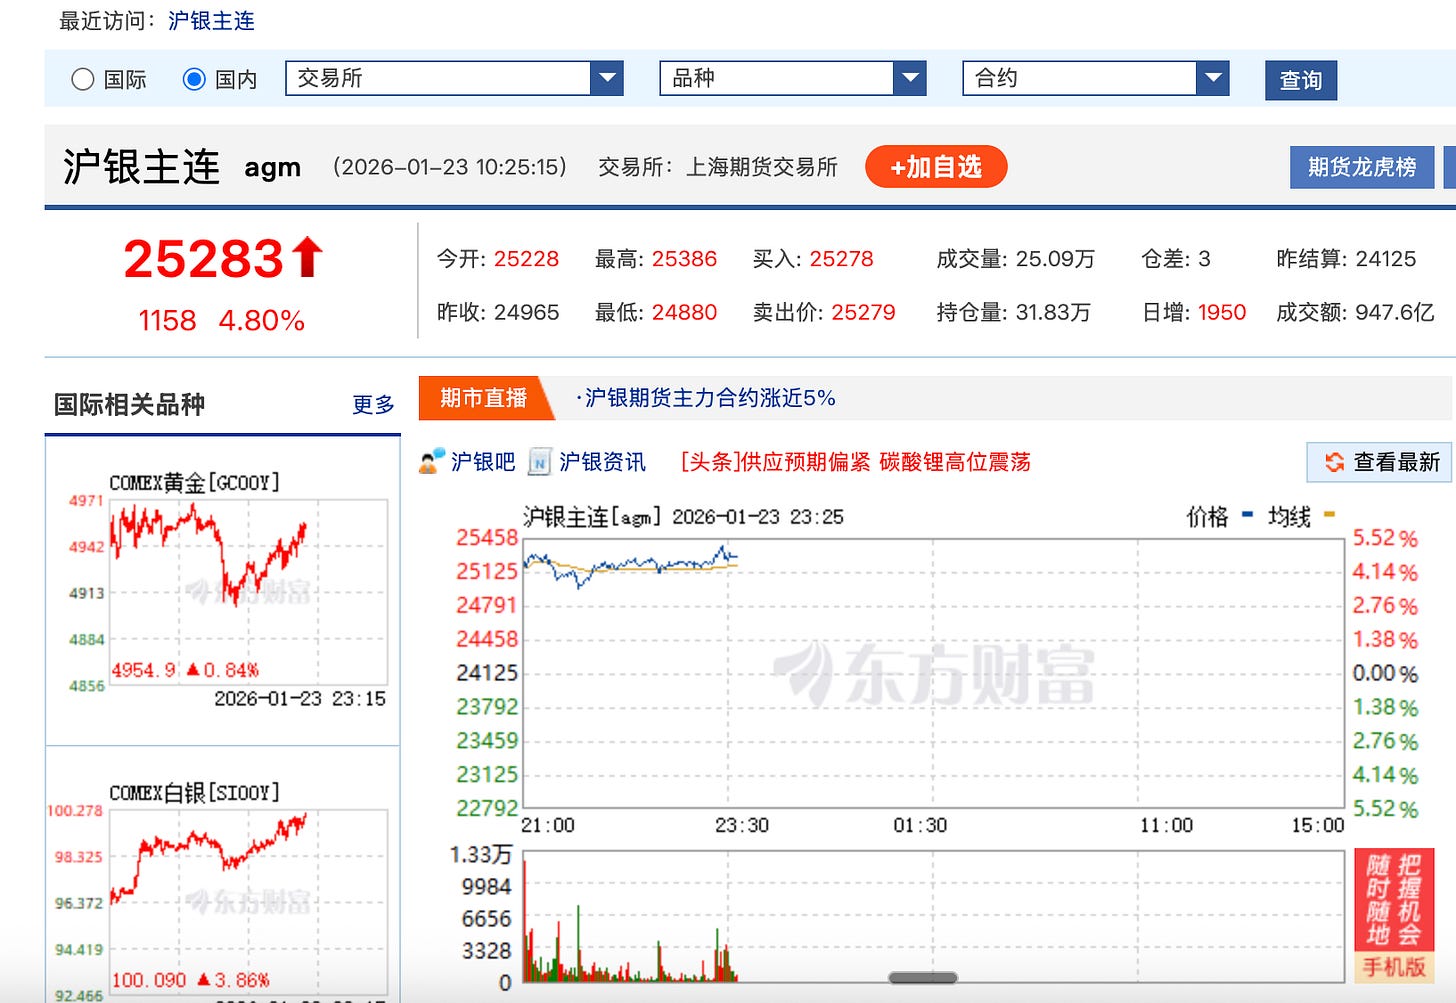The height and width of the screenshot is (1003, 1456).
Task: Open the 沪银资讯 link
Action: pyautogui.click(x=602, y=461)
